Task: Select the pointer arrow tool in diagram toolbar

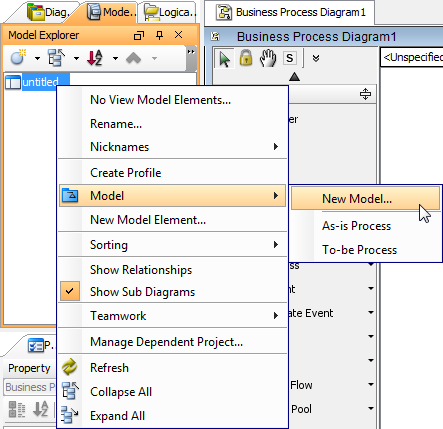Action: 224,59
